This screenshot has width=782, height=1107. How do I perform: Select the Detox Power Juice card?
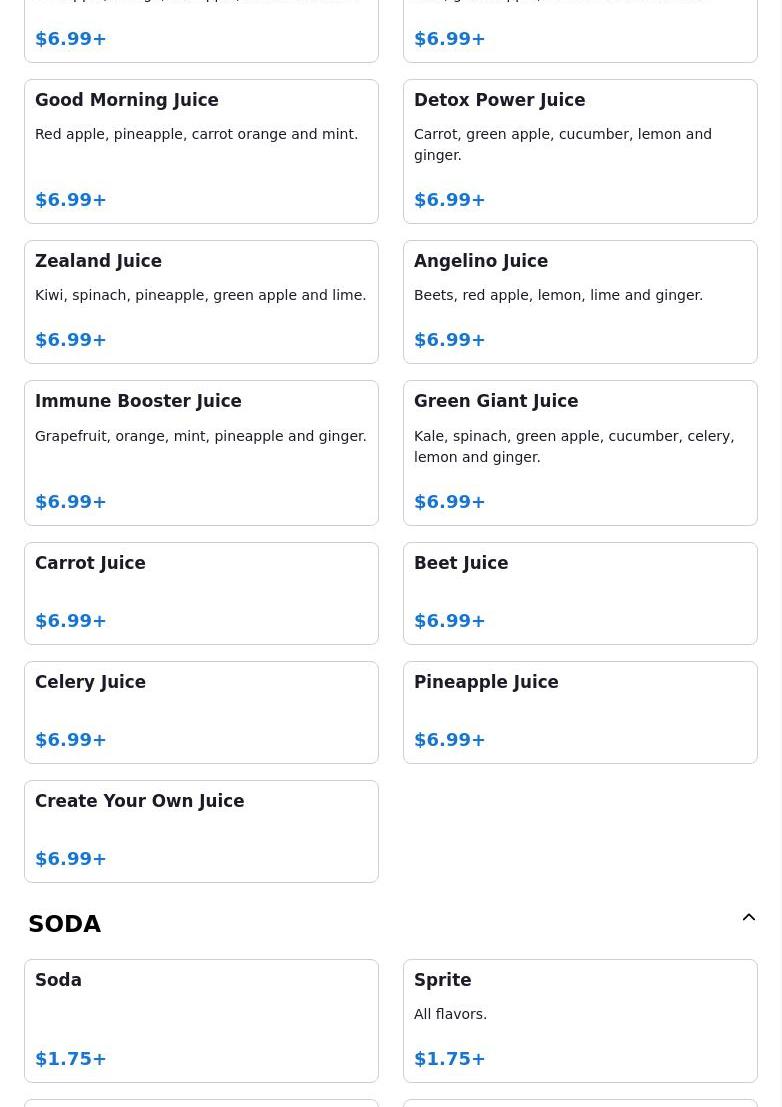580,151
